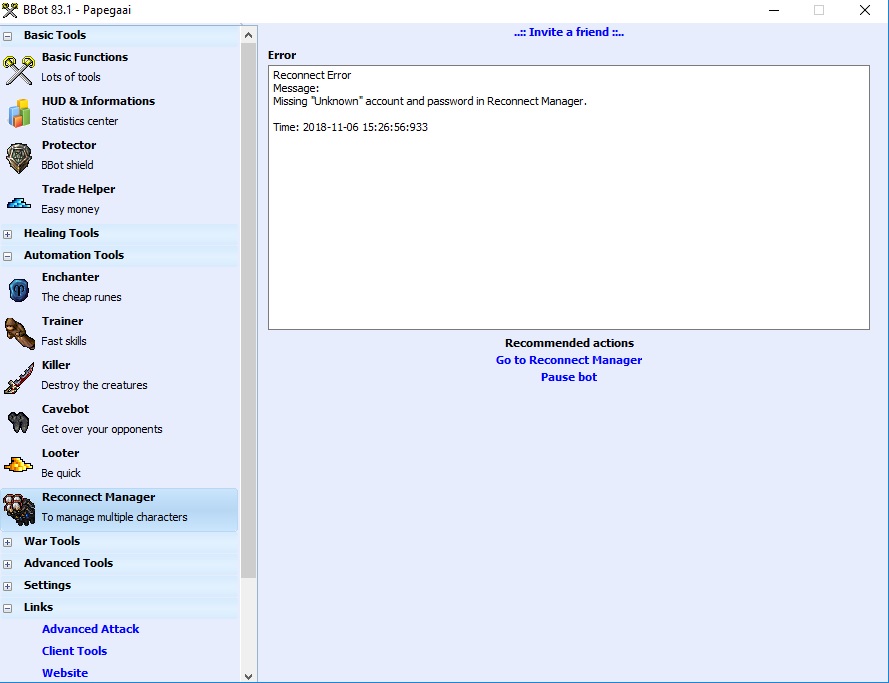889x683 pixels.
Task: Select the Looter gold icon
Action: coord(19,464)
